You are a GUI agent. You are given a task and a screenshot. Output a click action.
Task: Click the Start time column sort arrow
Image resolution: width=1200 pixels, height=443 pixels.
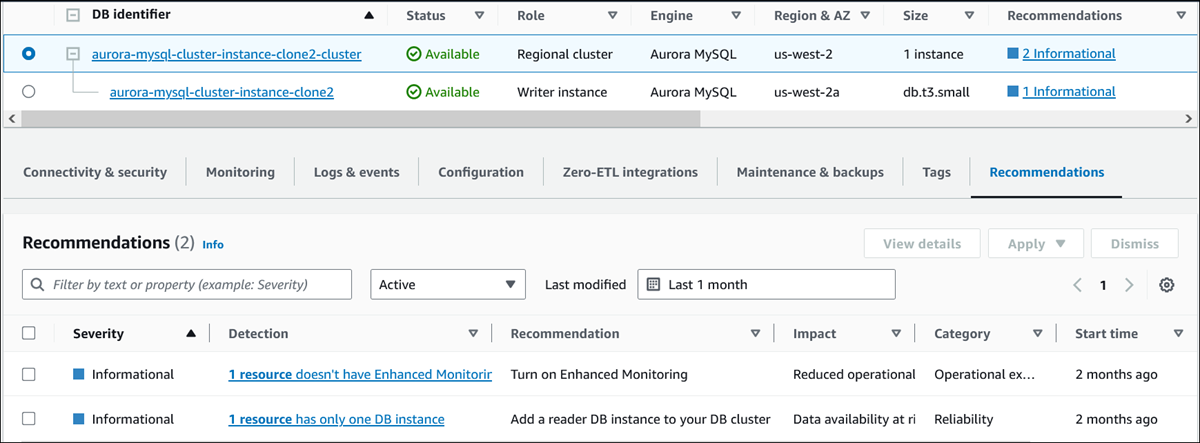coord(1176,334)
